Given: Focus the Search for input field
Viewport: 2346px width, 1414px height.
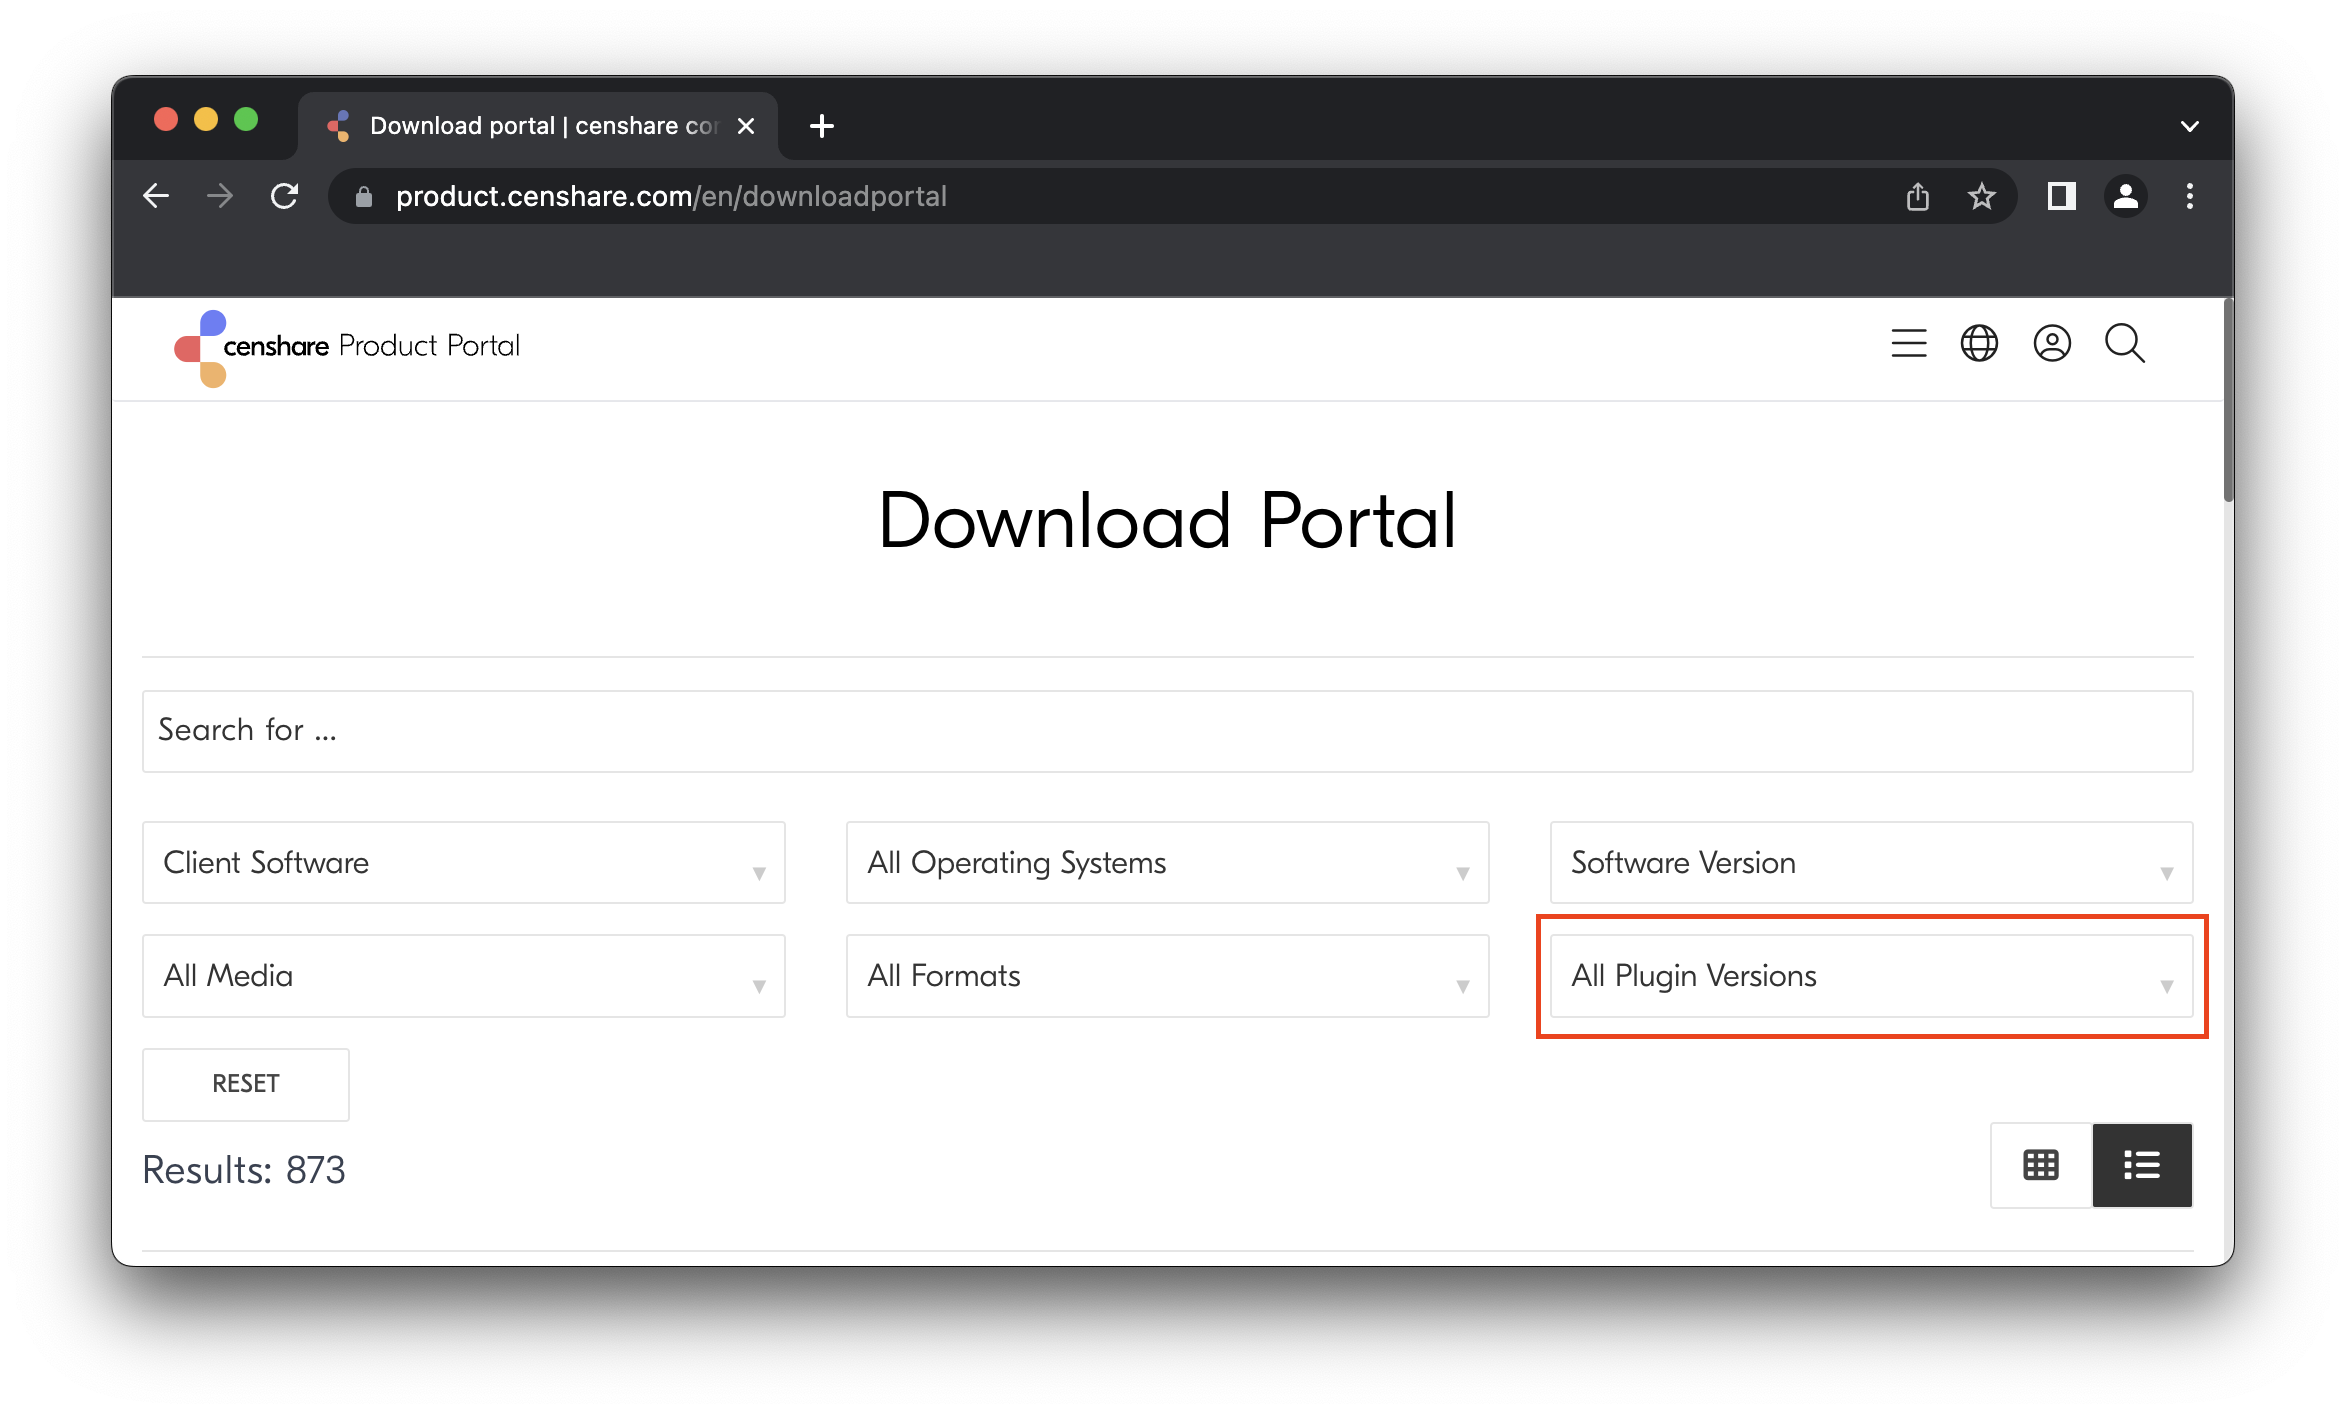Looking at the screenshot, I should click(x=1167, y=731).
